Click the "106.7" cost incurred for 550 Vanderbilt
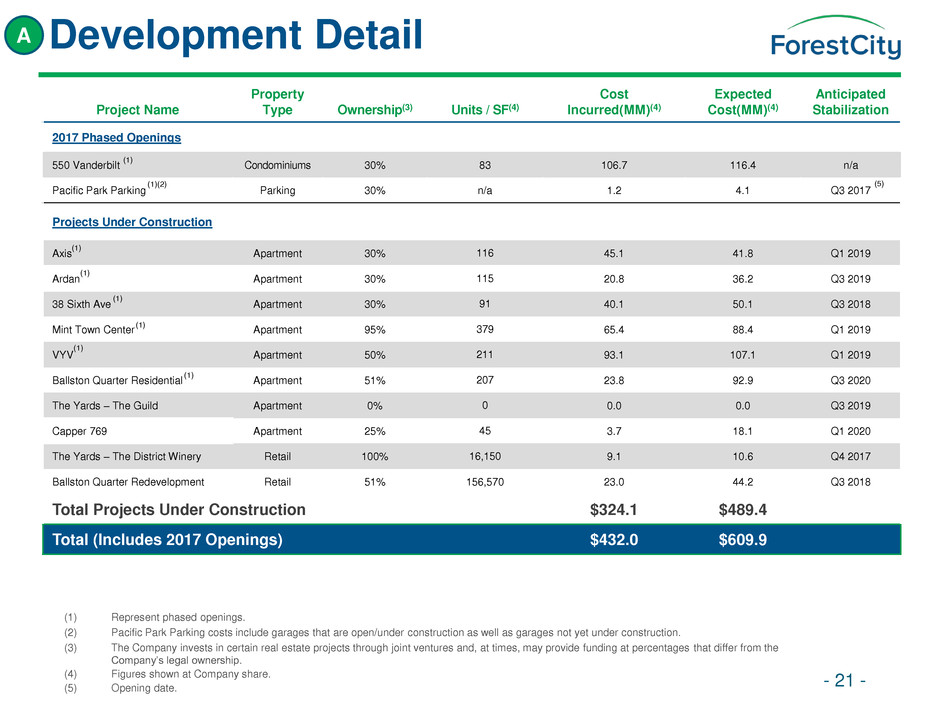The height and width of the screenshot is (705, 940). point(614,165)
